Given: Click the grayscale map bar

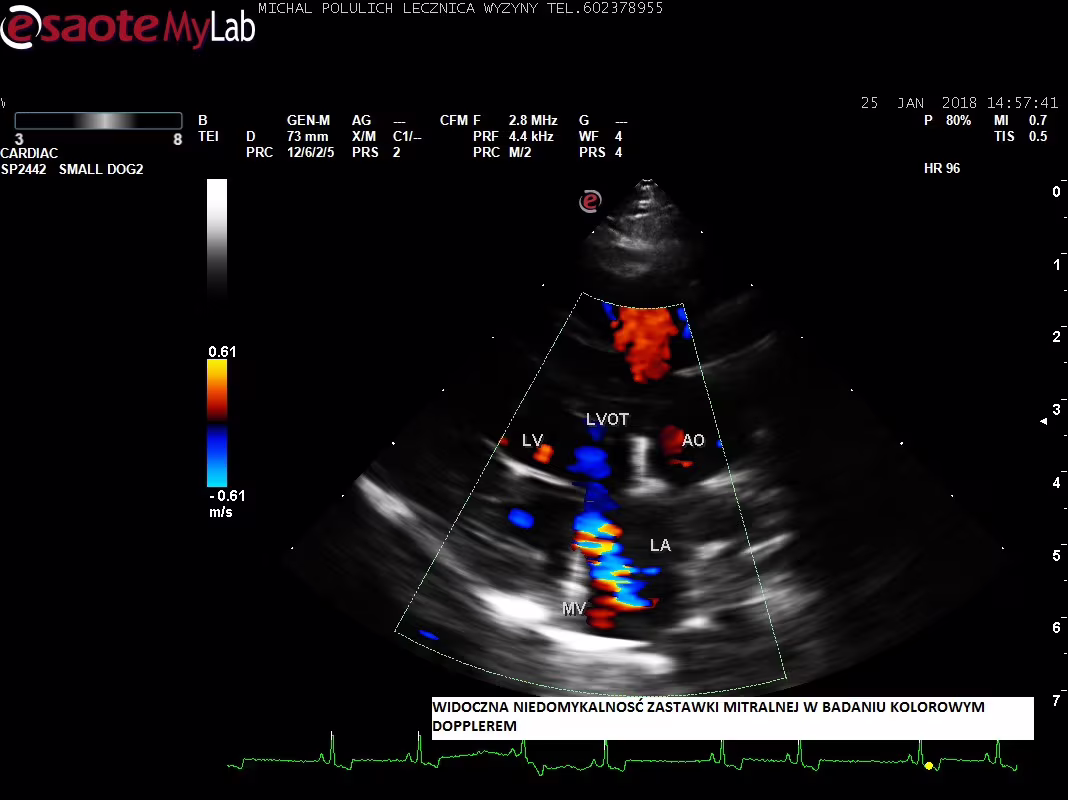Looking at the screenshot, I should click(x=217, y=240).
